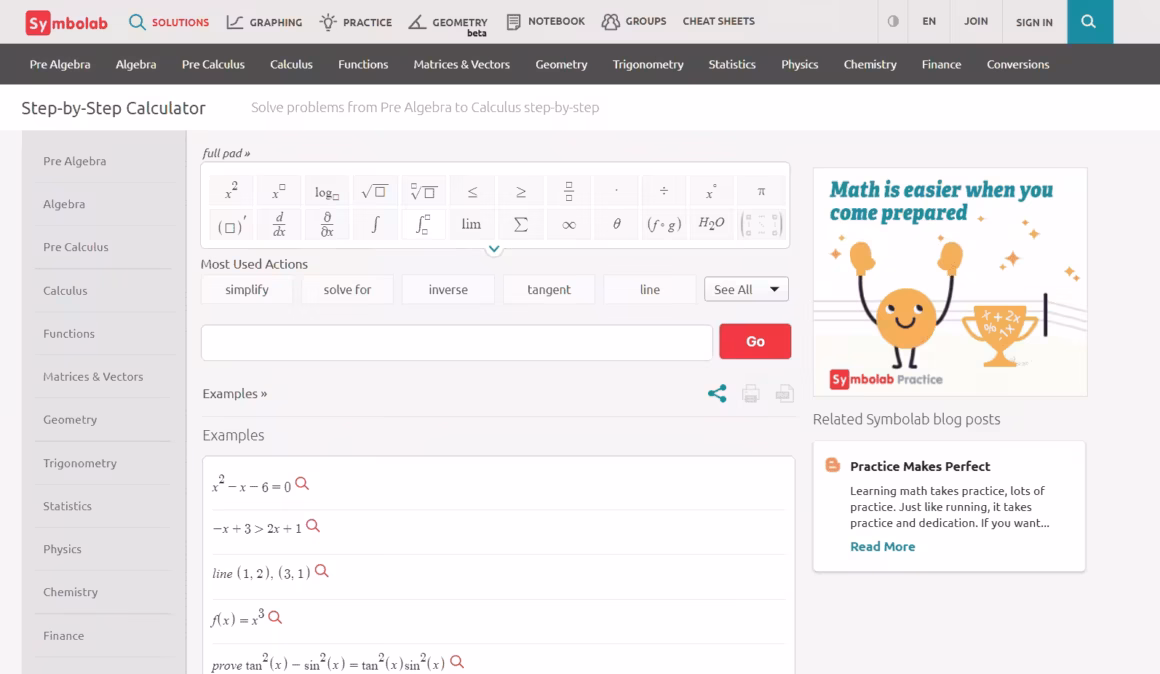Click the square root symbol key
The width and height of the screenshot is (1160, 674).
(x=375, y=191)
